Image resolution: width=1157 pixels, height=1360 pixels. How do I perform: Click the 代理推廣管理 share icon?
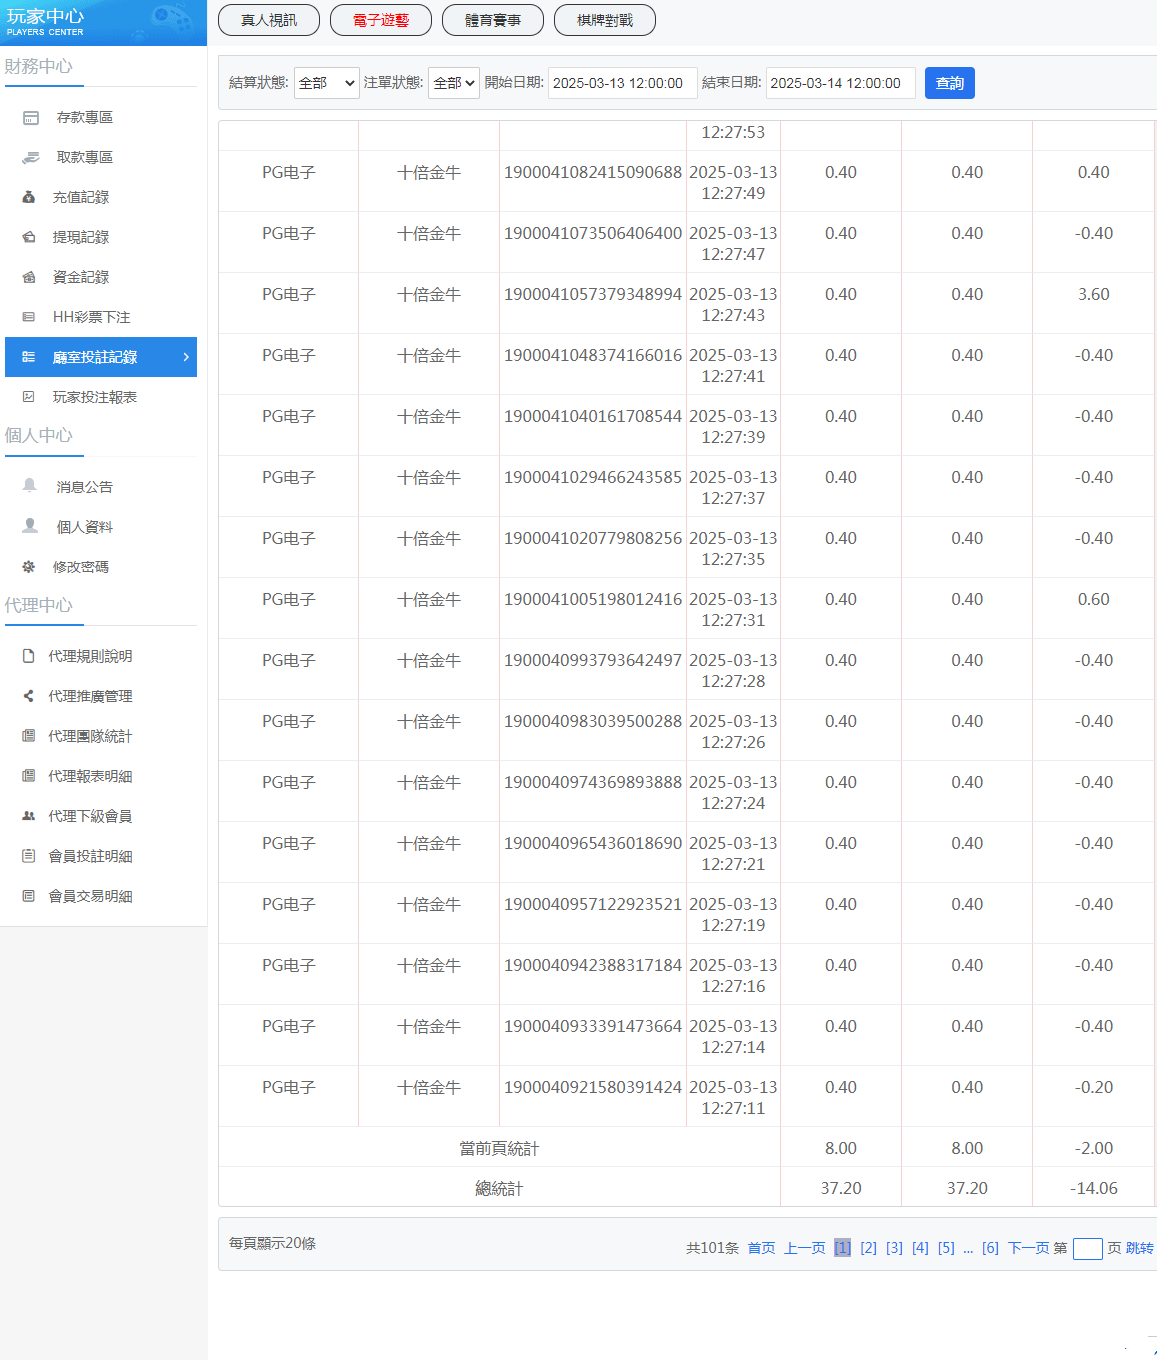[29, 696]
